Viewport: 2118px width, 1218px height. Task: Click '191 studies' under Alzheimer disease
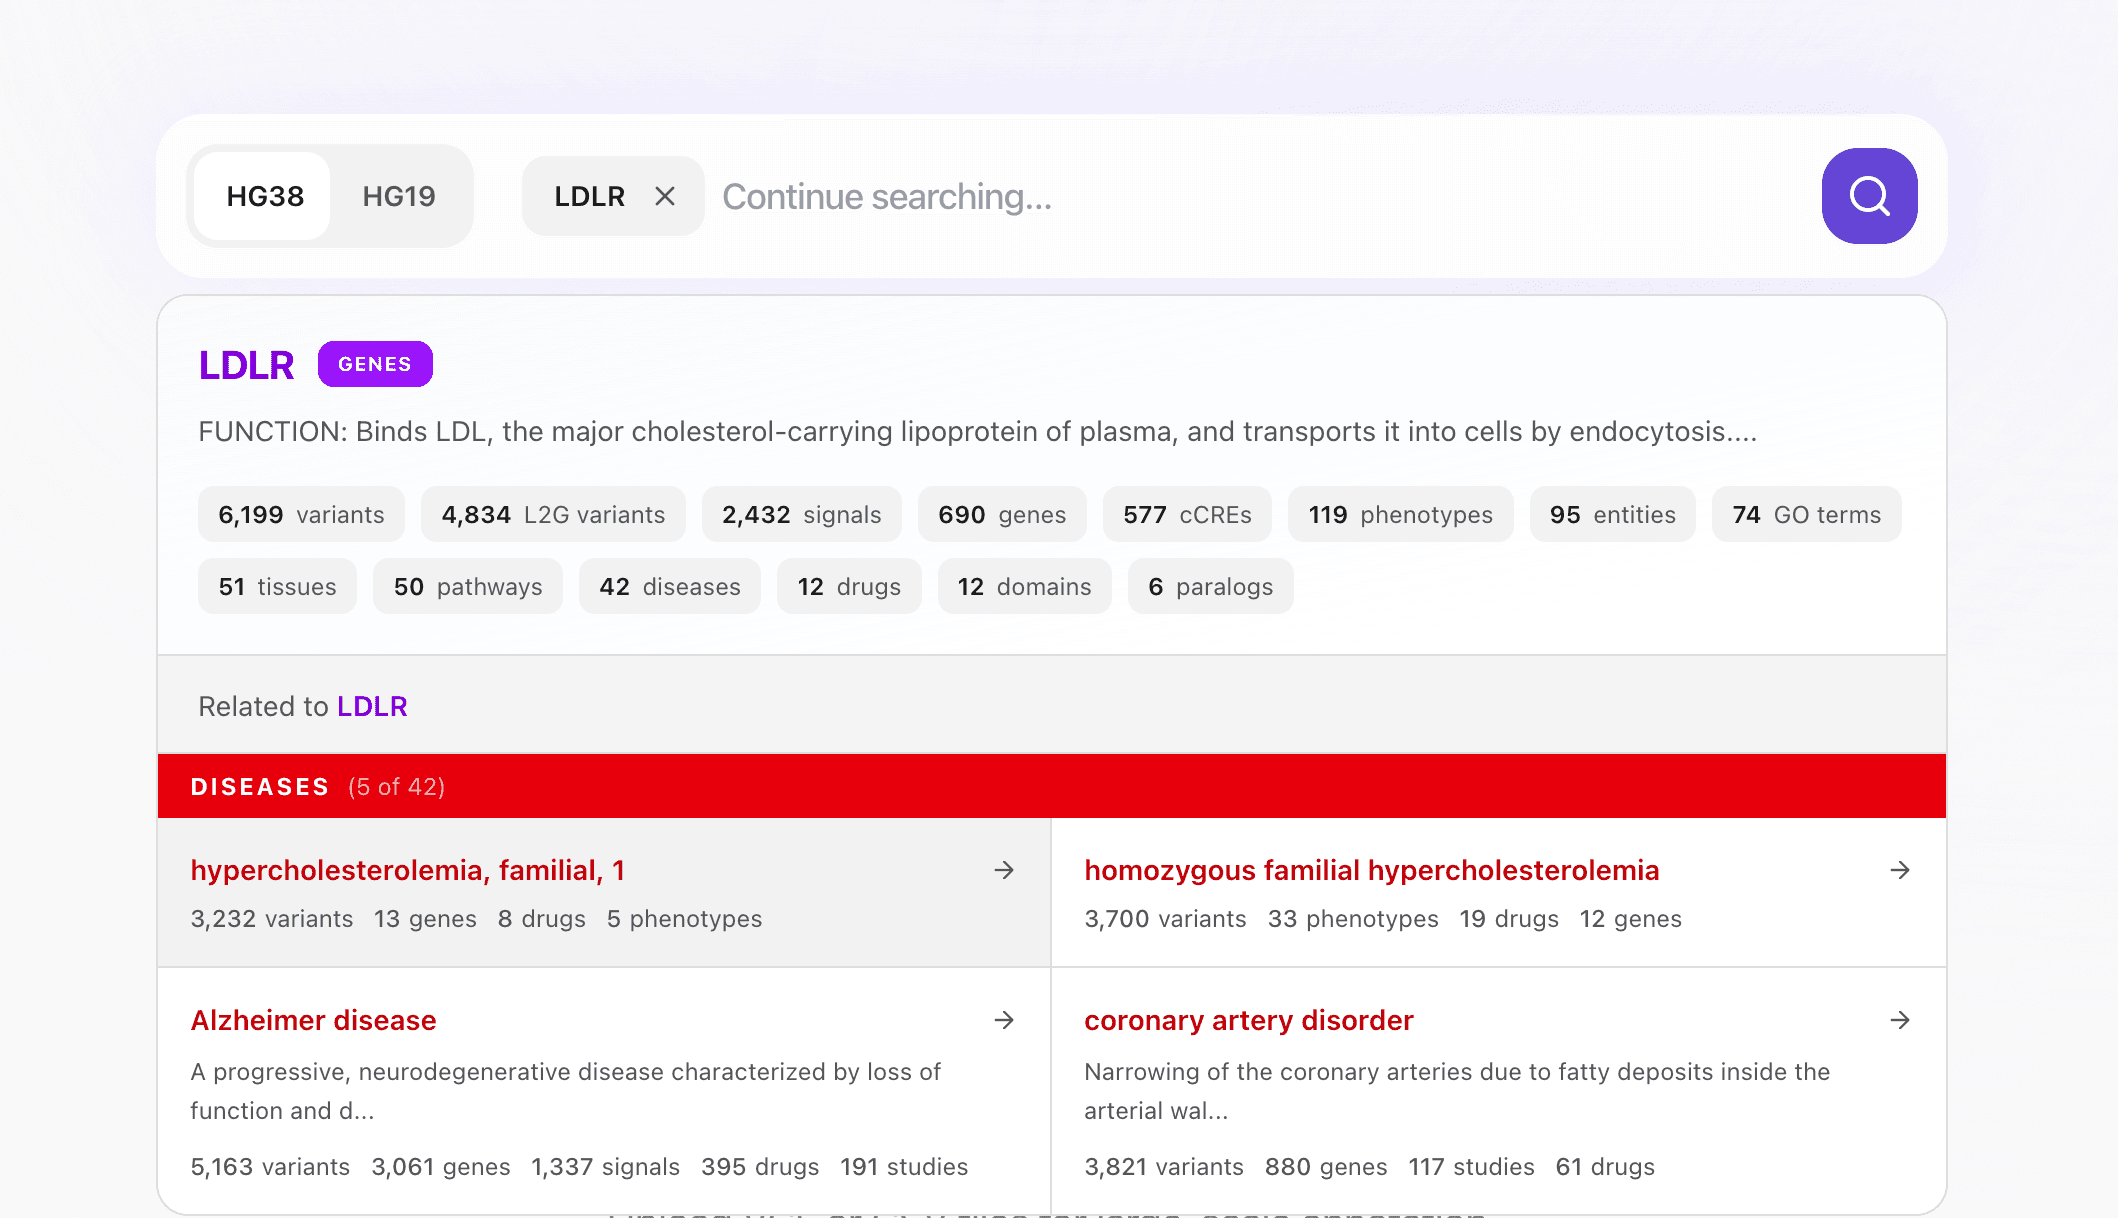coord(904,1166)
